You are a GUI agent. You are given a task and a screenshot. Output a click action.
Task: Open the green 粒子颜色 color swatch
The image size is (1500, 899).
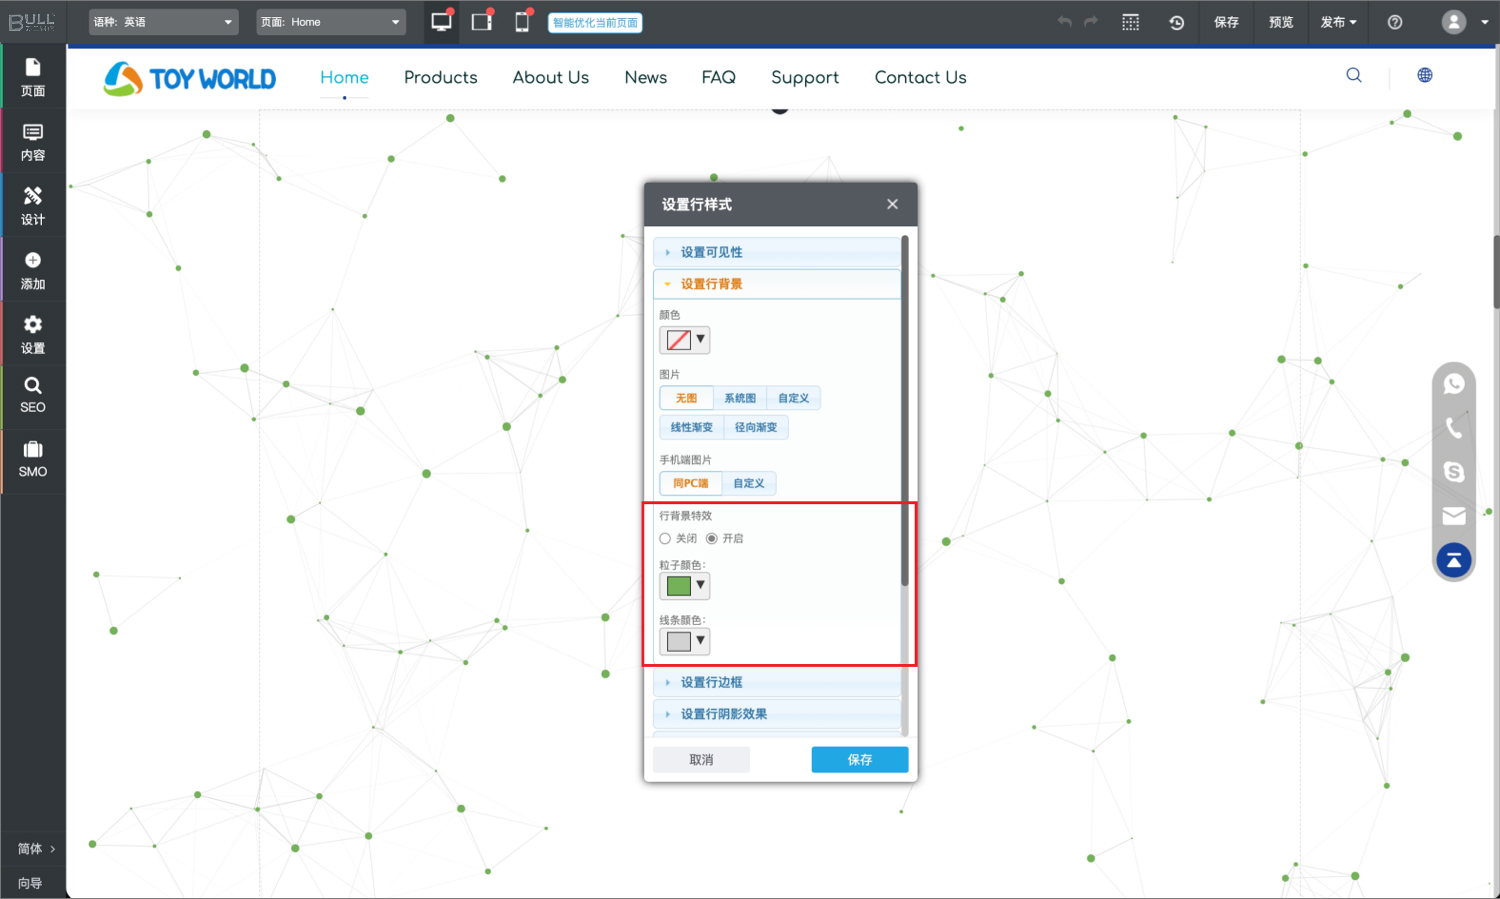click(684, 586)
